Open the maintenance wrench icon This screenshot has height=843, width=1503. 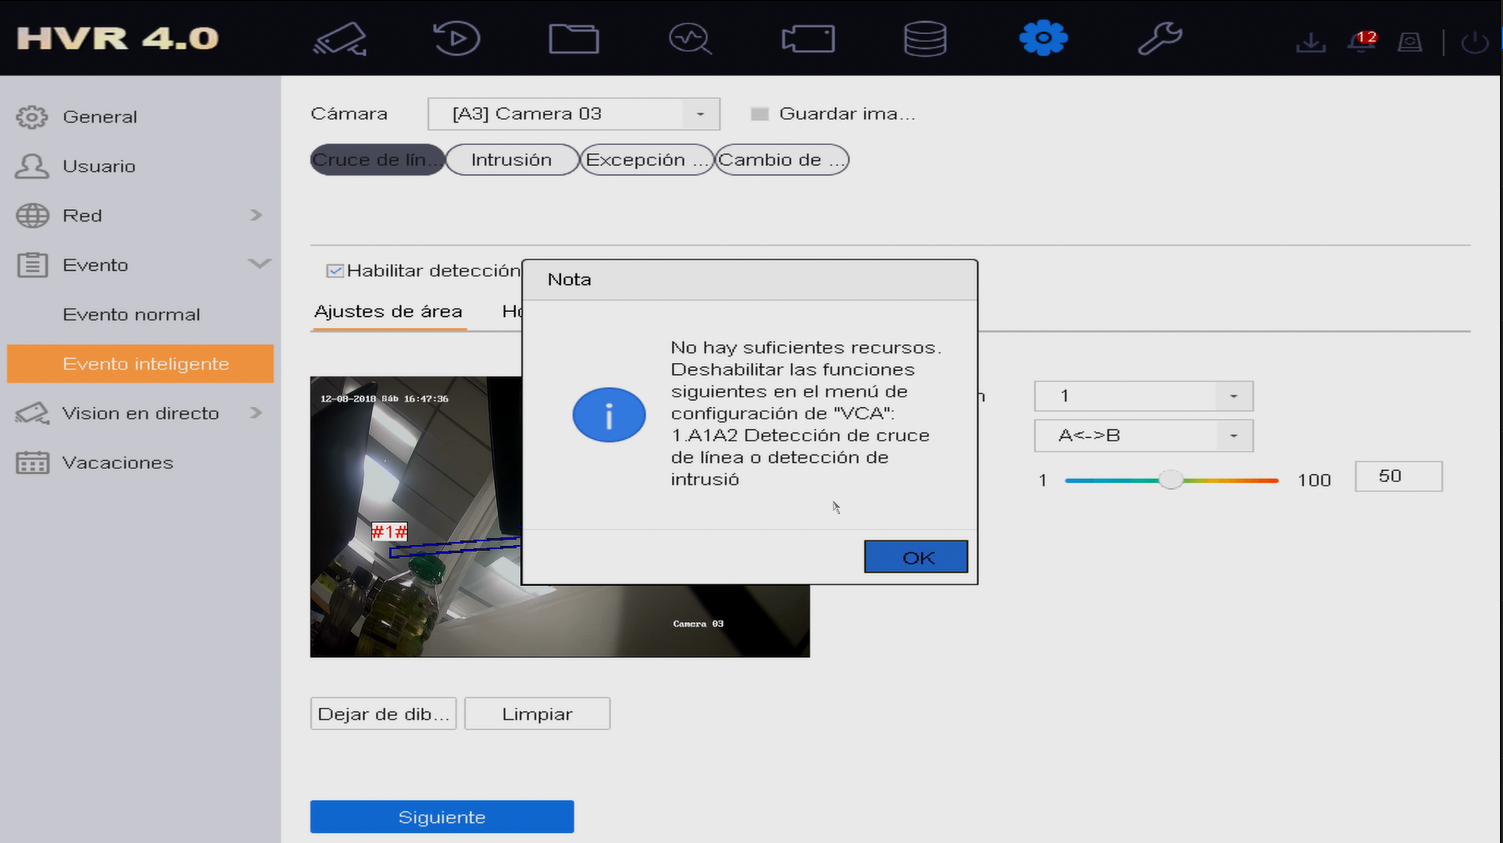[1160, 39]
